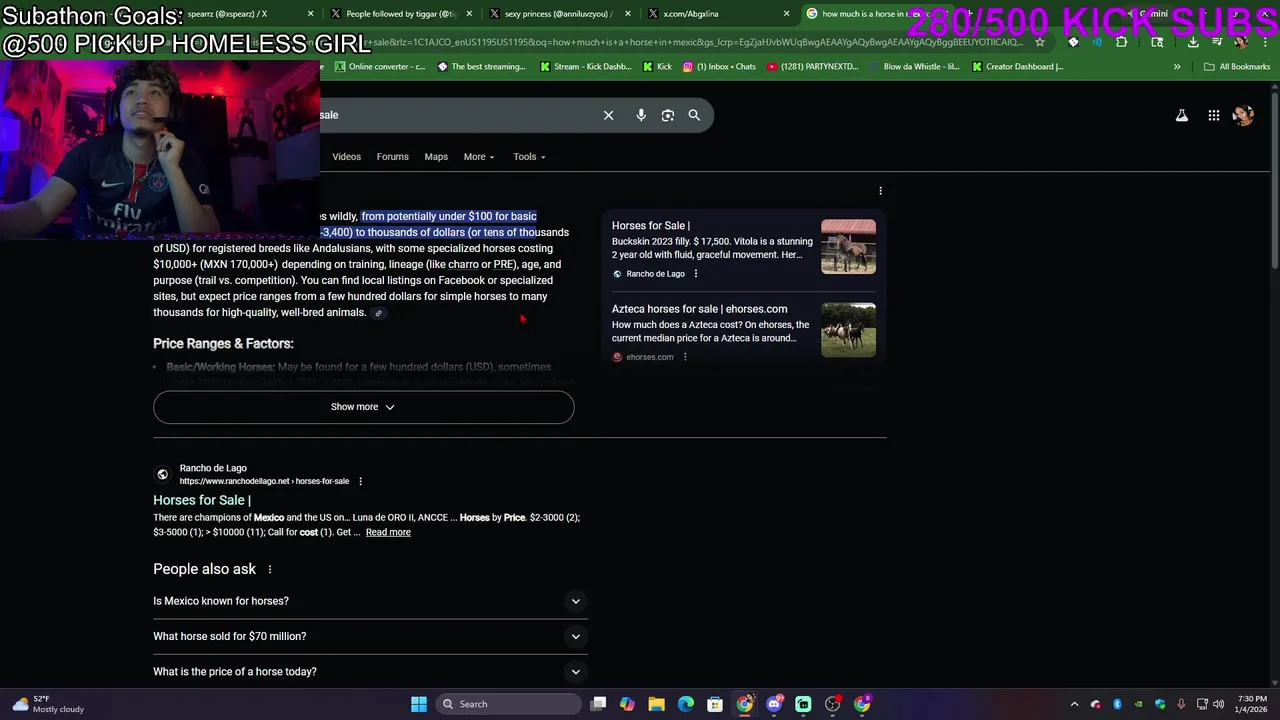1280x720 pixels.
Task: Click the Buckskin filly horse thumbnail
Action: 848,246
